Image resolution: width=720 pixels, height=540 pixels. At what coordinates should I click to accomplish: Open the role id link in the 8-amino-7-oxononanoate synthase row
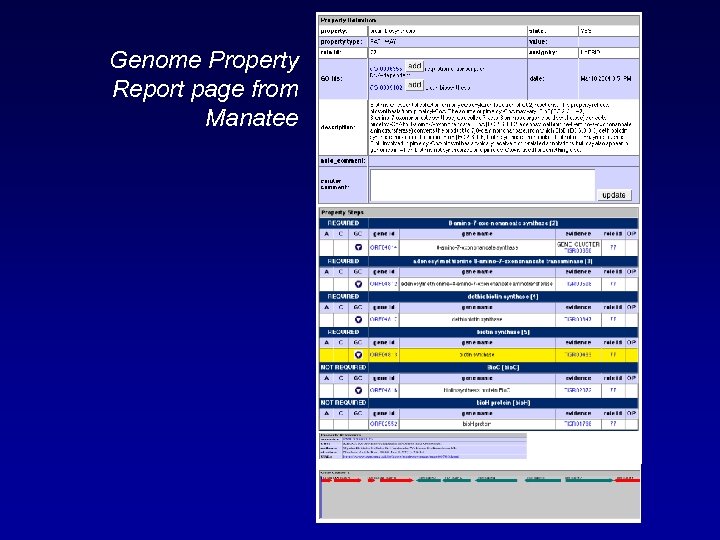[x=613, y=248]
